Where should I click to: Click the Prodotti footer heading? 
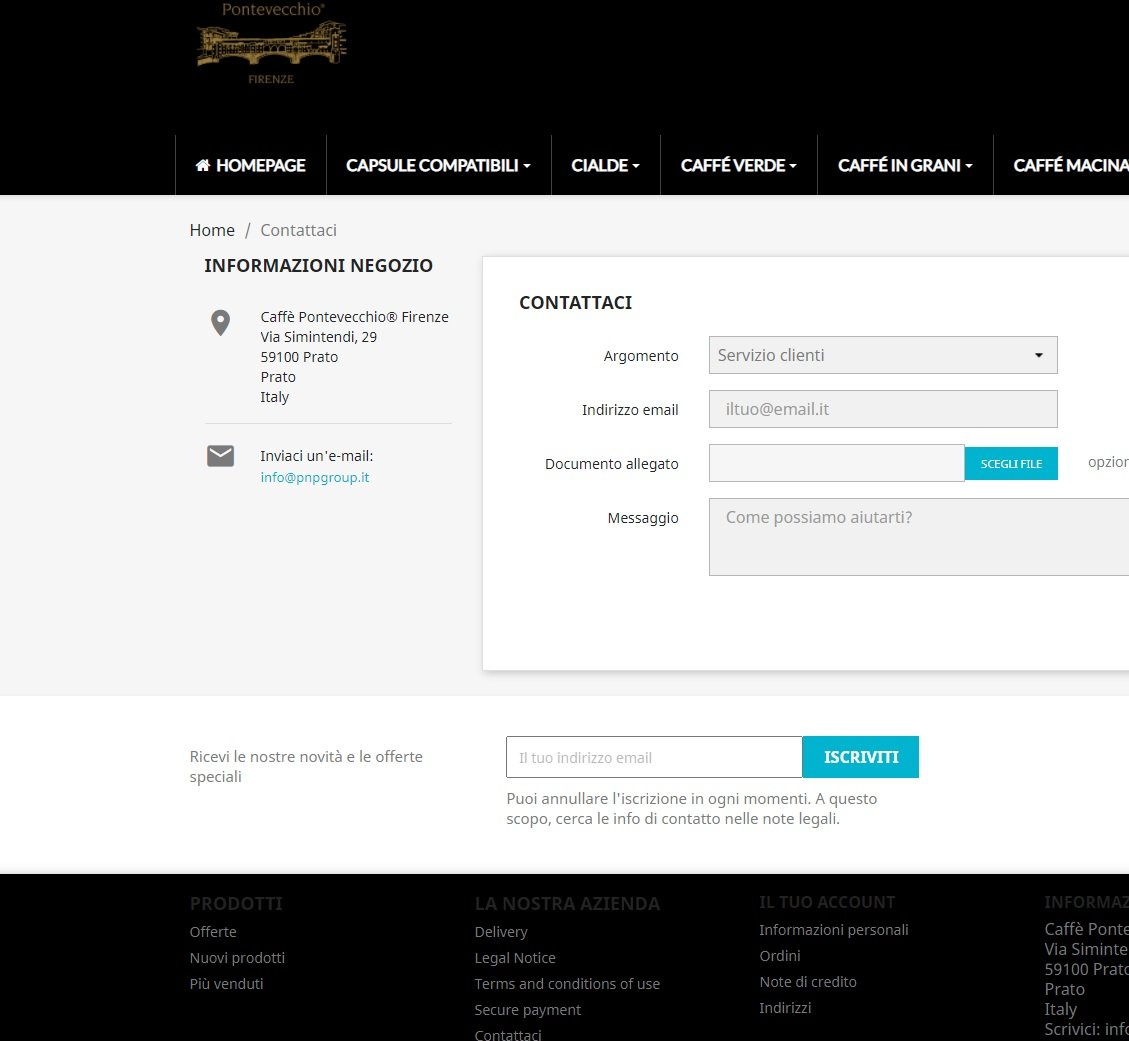click(236, 903)
